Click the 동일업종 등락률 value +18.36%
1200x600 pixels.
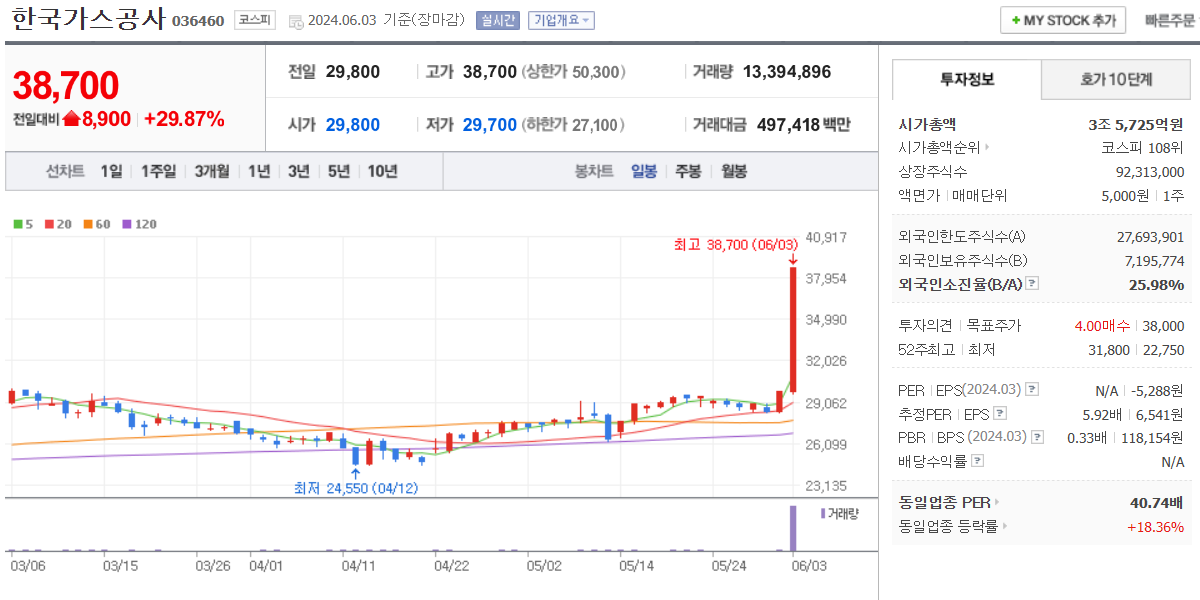(x=1156, y=526)
